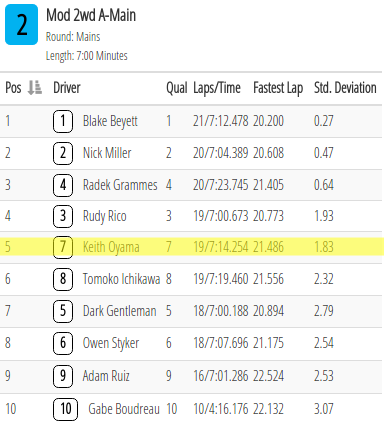Click the Fastest Lap column header
384x425 pixels.
[x=278, y=88]
